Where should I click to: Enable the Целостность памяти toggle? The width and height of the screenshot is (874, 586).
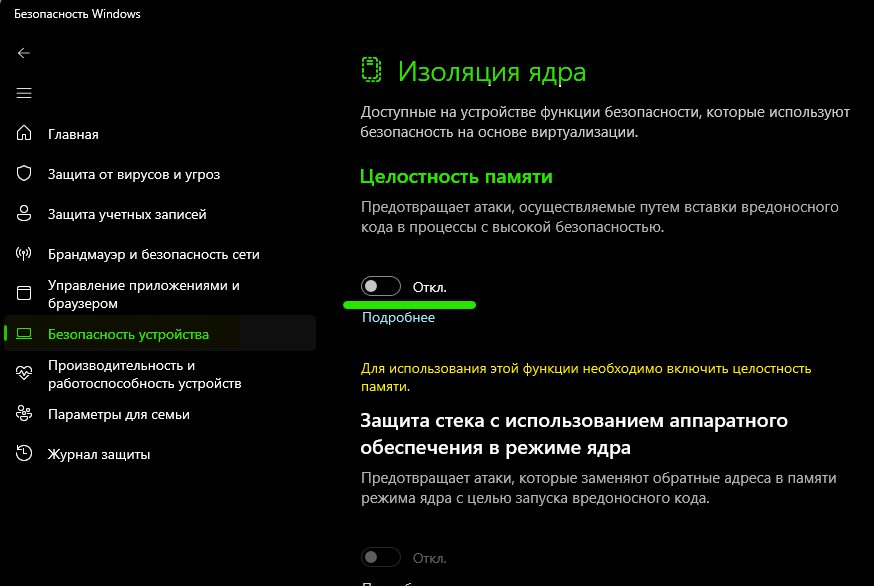[381, 286]
